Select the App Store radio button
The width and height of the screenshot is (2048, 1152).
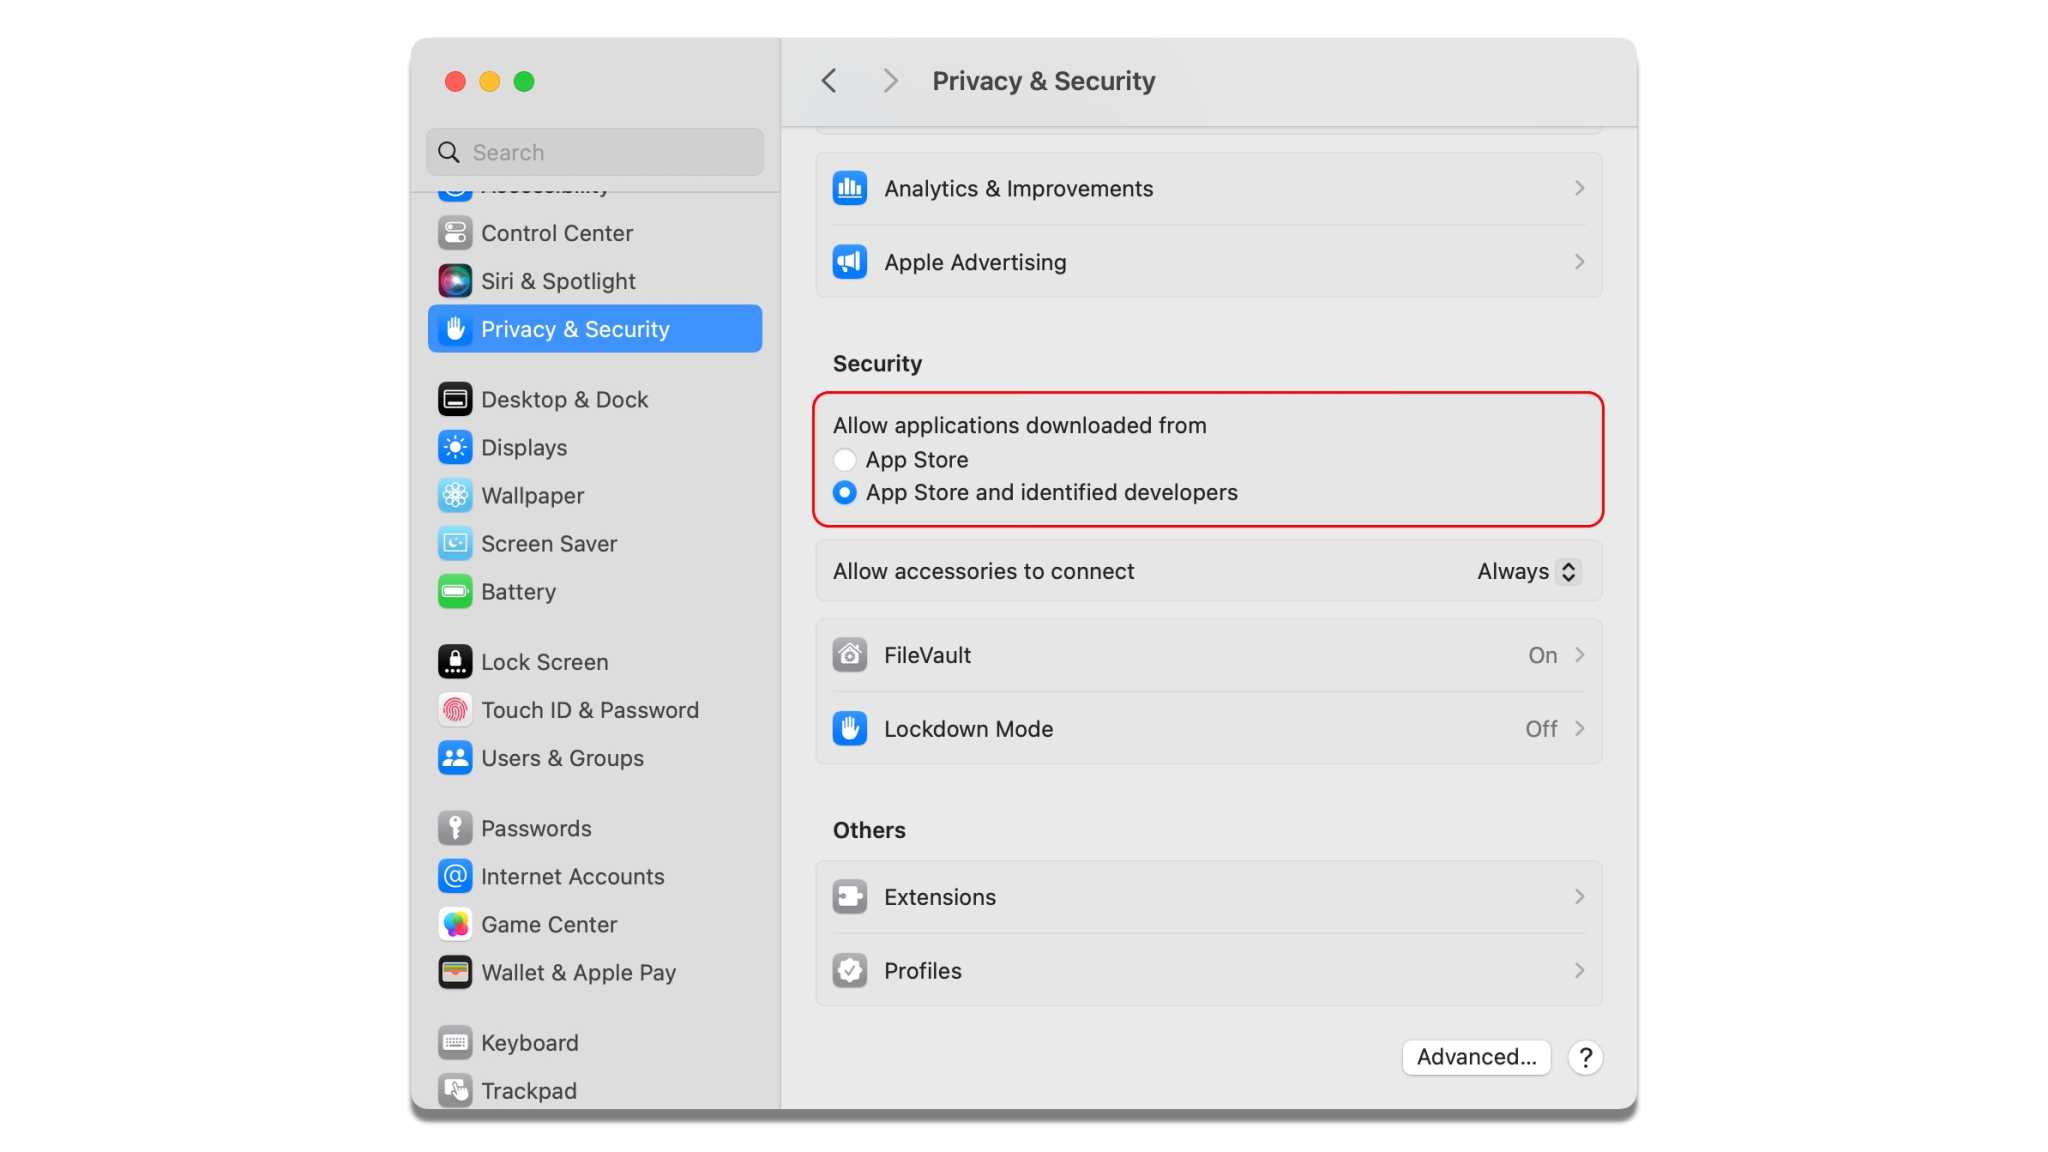pyautogui.click(x=845, y=459)
